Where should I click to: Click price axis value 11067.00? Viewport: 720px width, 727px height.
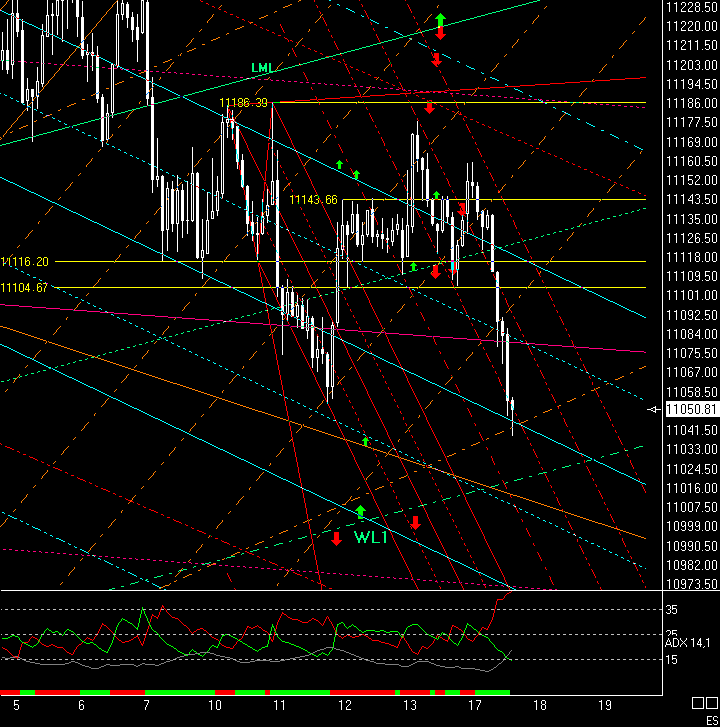pos(691,372)
